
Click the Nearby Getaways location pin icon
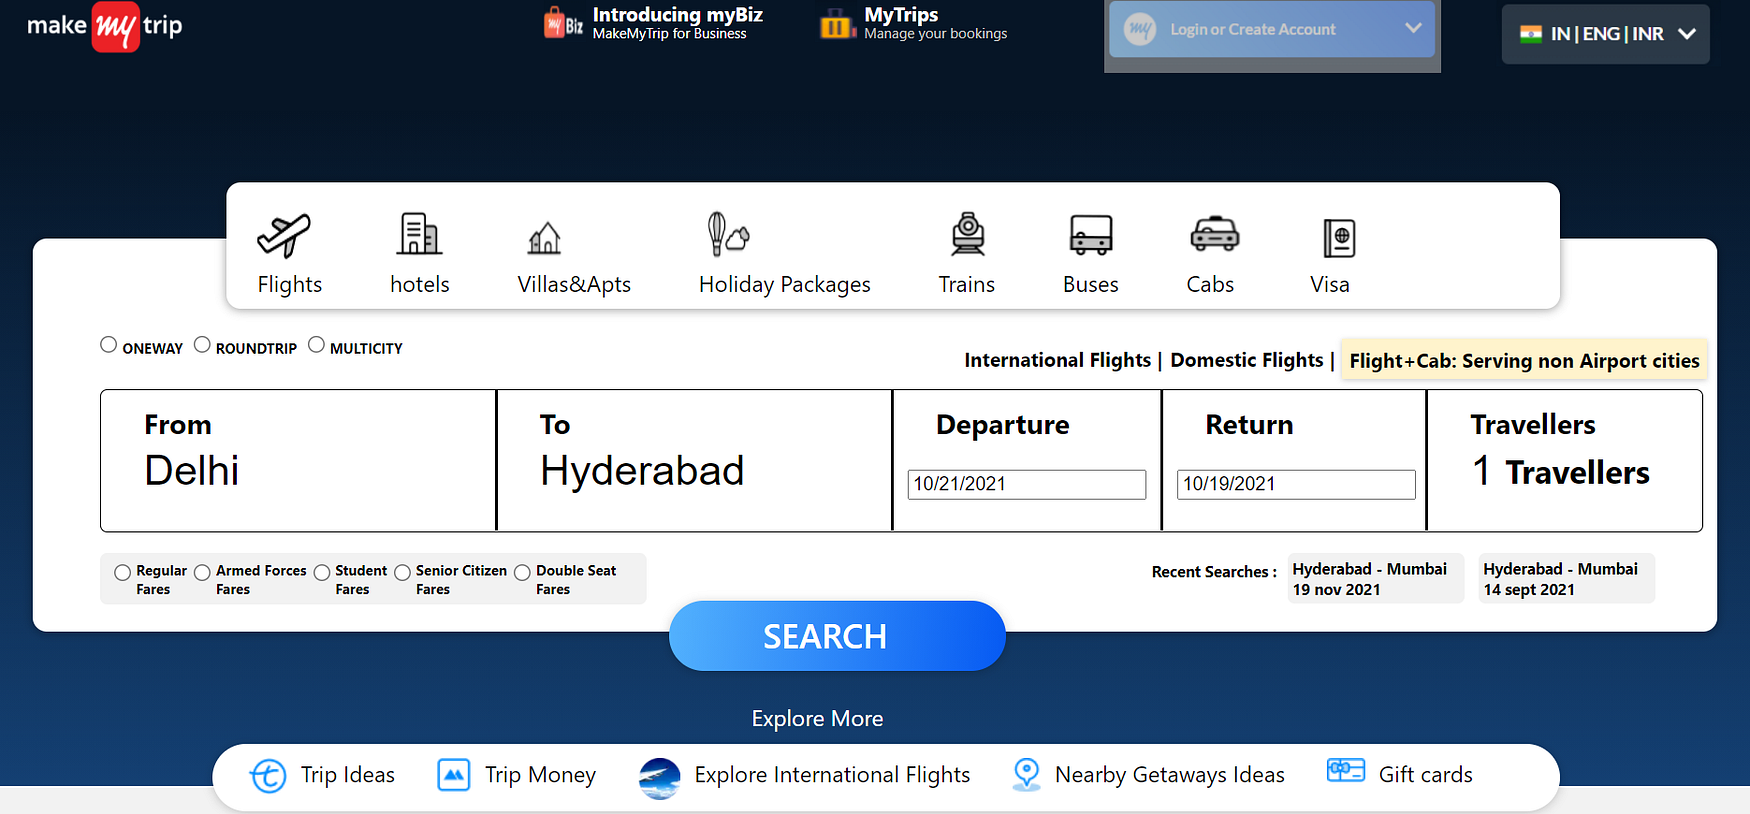coord(1027,775)
